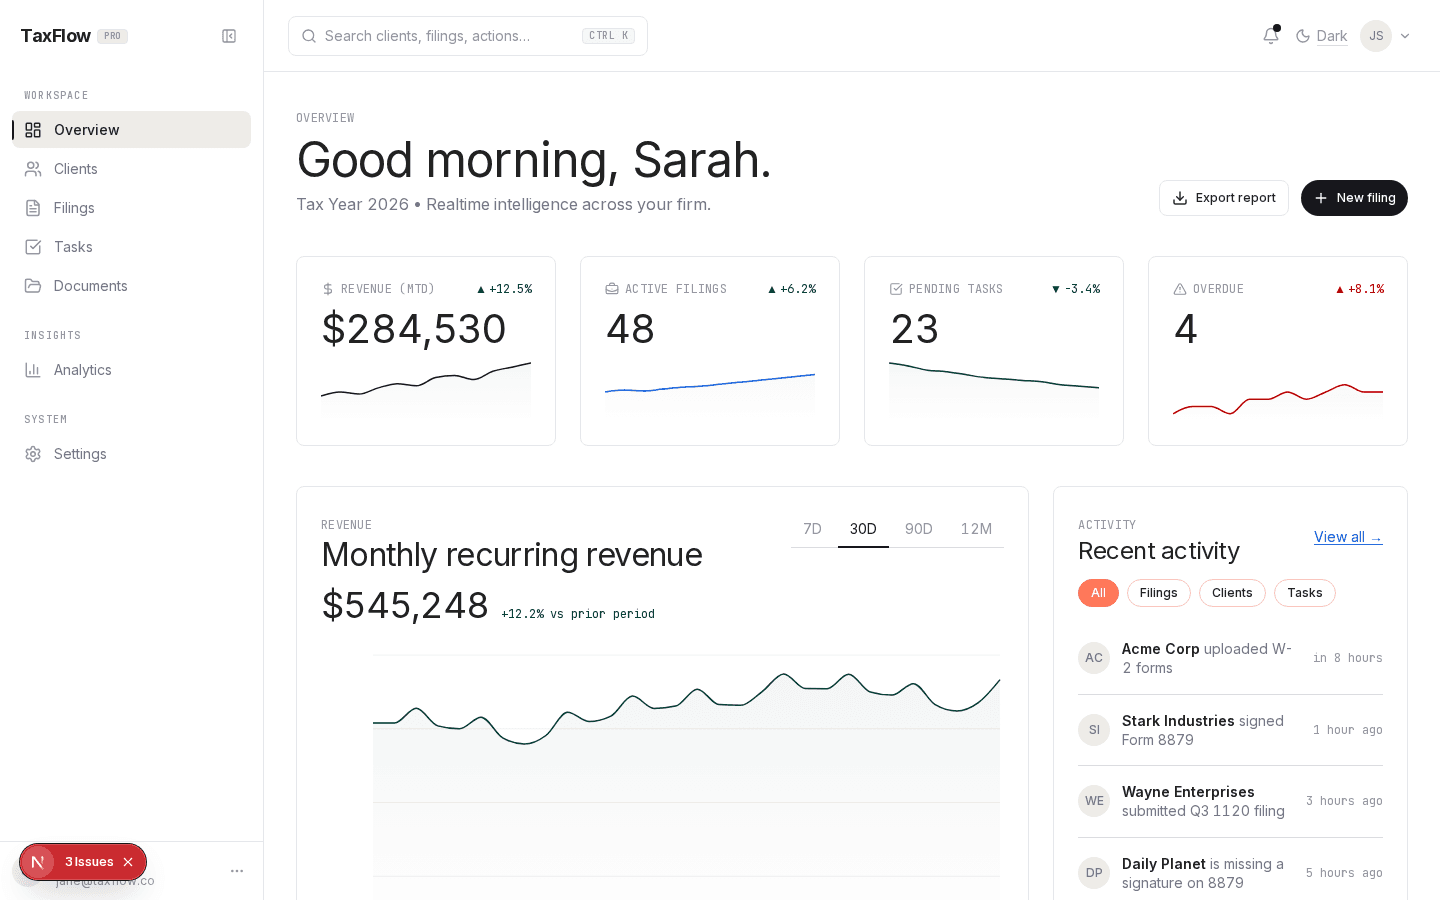Viewport: 1440px width, 900px height.
Task: Open View all activity link
Action: tap(1348, 537)
